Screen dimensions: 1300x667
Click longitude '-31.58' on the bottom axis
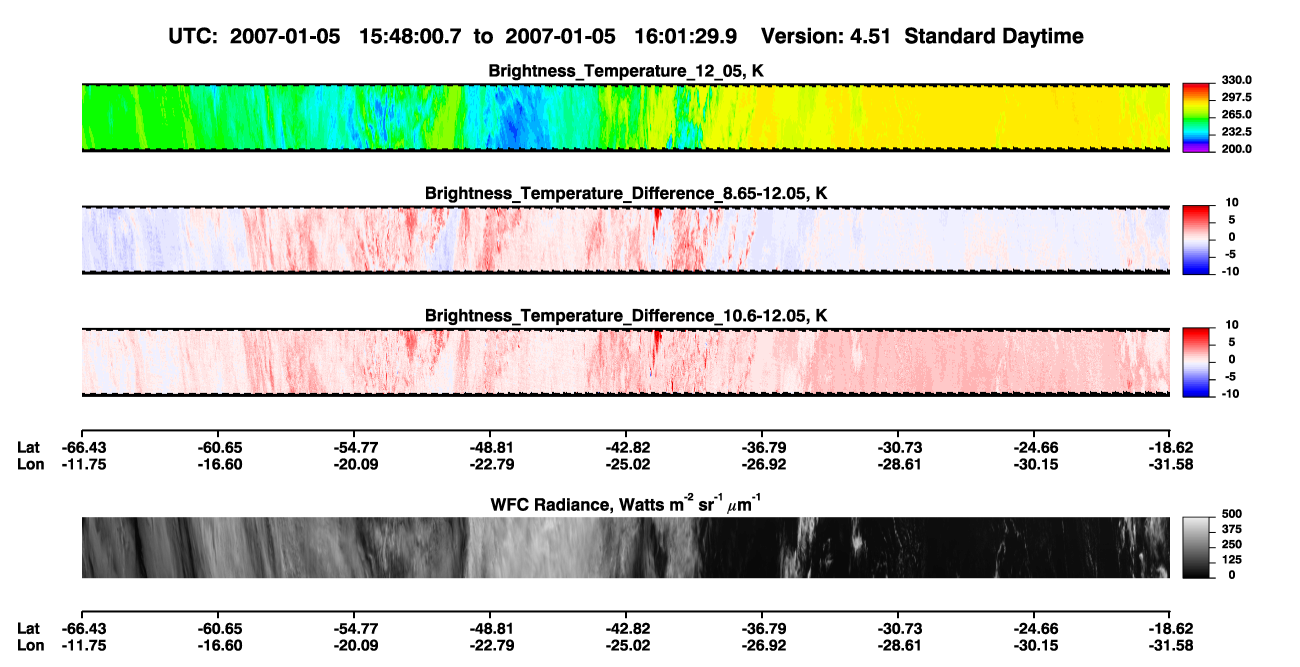point(1170,646)
